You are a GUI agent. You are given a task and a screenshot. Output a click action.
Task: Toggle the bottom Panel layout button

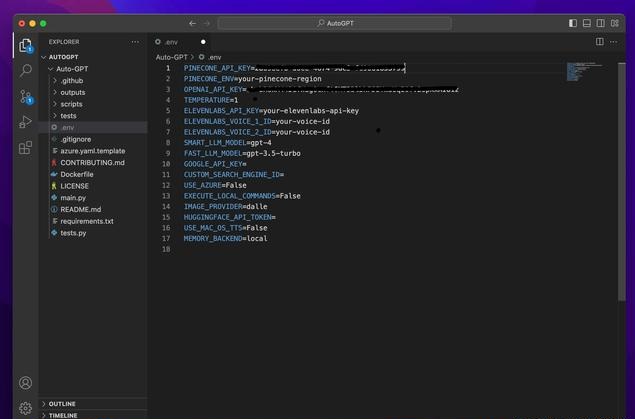(x=586, y=23)
